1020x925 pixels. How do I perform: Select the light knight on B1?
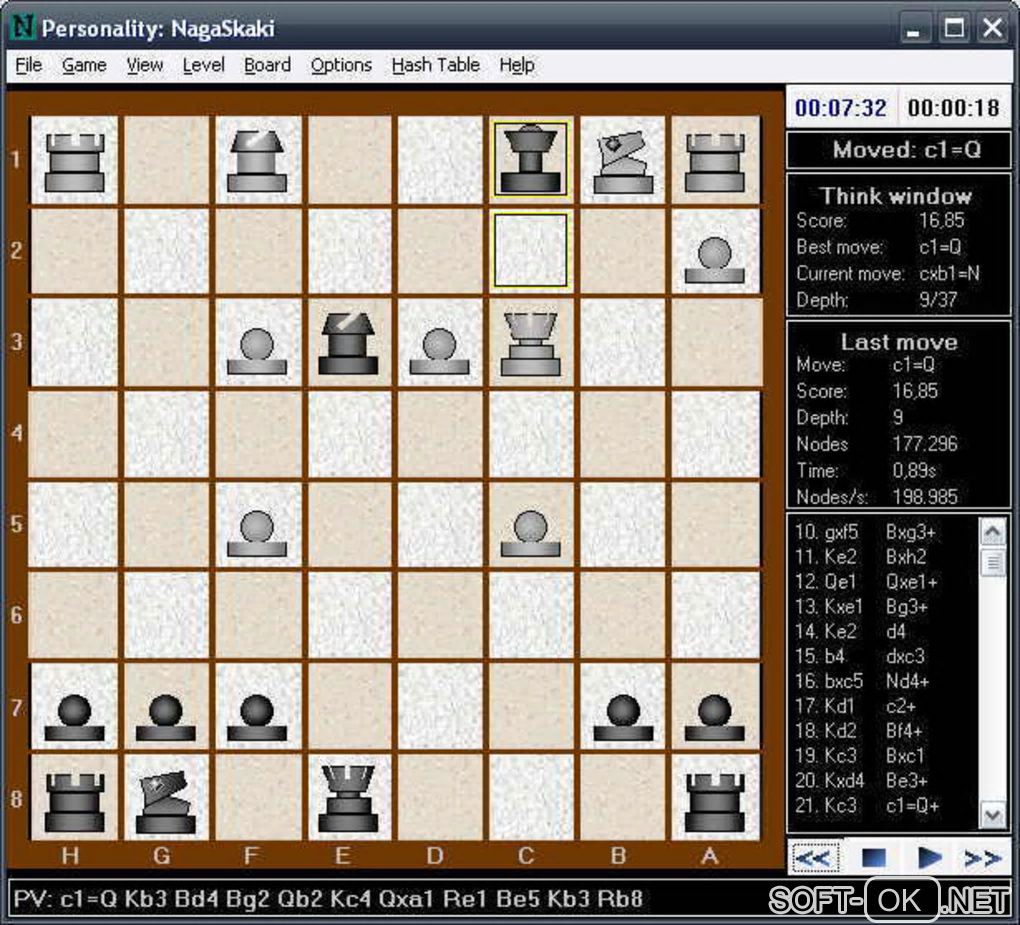623,161
